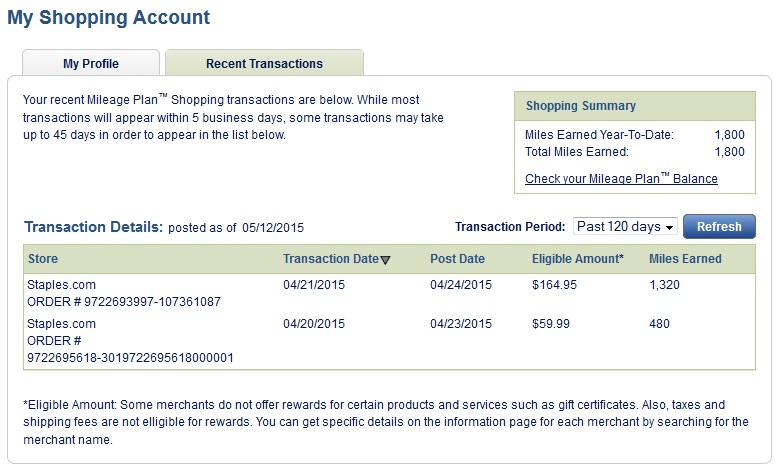Click the $164.95 eligible amount
Image resolution: width=778 pixels, height=476 pixels.
pos(554,285)
